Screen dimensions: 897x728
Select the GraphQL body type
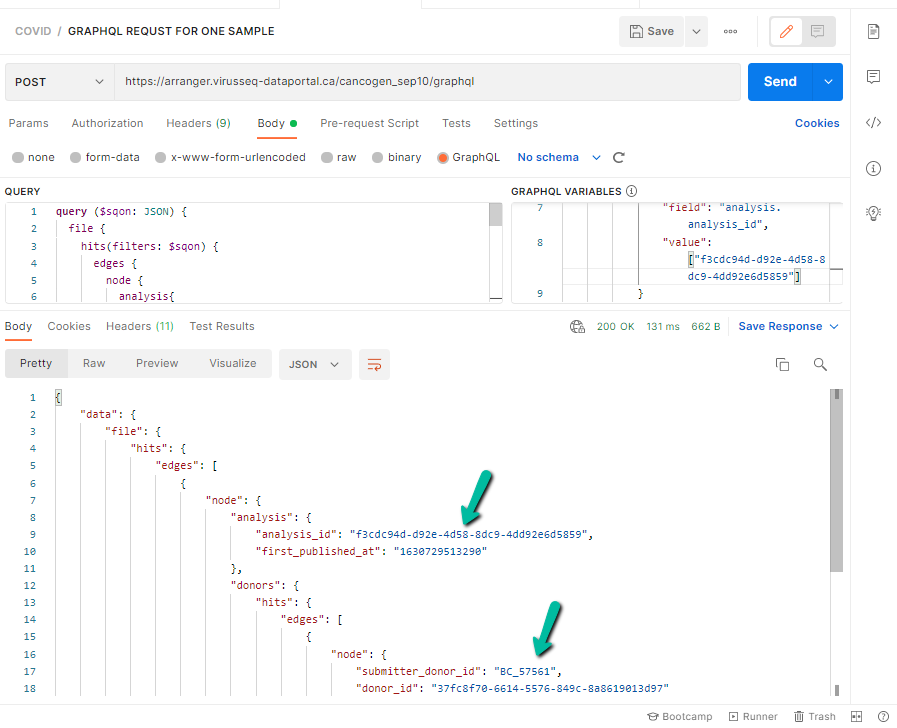coord(468,157)
